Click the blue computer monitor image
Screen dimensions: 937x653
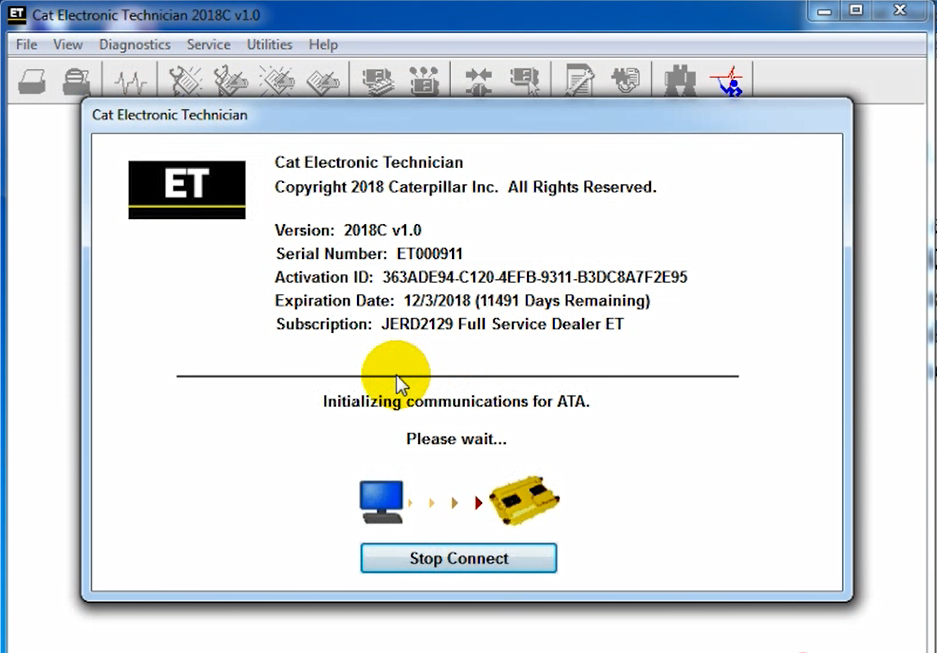point(381,501)
